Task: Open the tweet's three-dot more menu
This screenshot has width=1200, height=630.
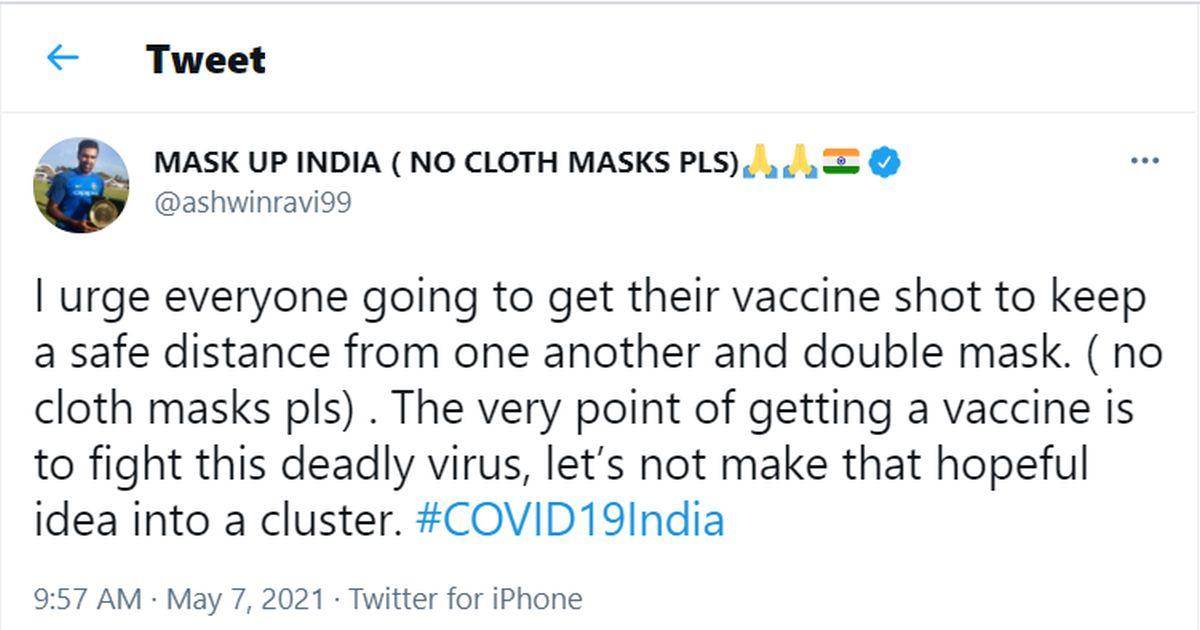Action: 1144,161
